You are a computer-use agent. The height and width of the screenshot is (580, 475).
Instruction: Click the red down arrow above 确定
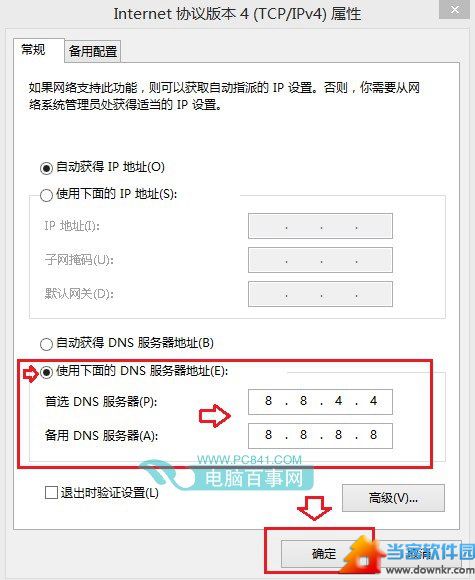[x=314, y=508]
